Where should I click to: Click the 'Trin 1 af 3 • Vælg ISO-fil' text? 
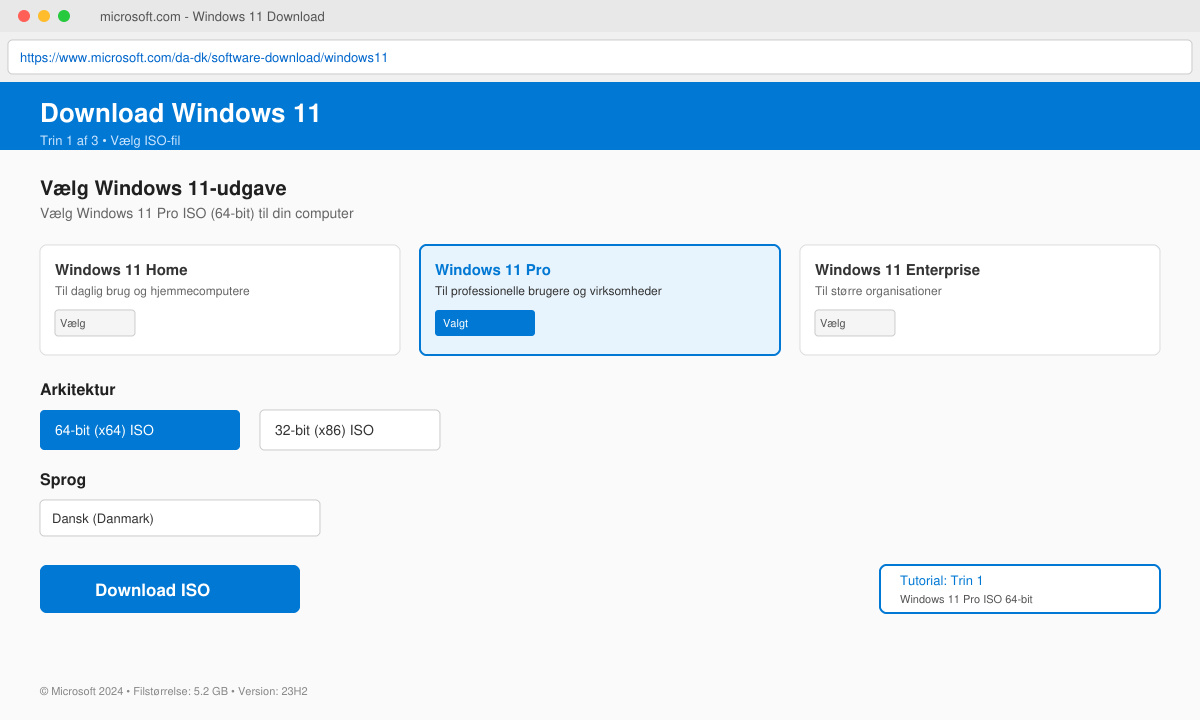point(110,141)
